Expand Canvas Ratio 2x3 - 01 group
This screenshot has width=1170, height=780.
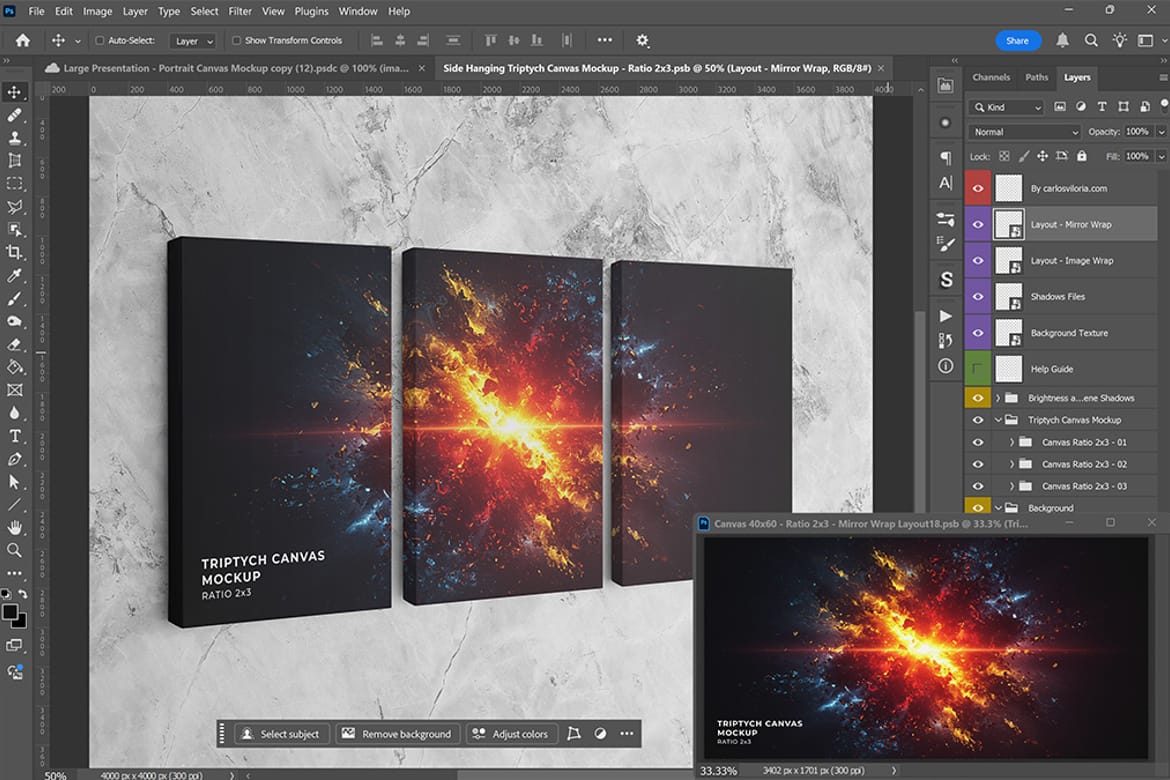pyautogui.click(x=1012, y=442)
